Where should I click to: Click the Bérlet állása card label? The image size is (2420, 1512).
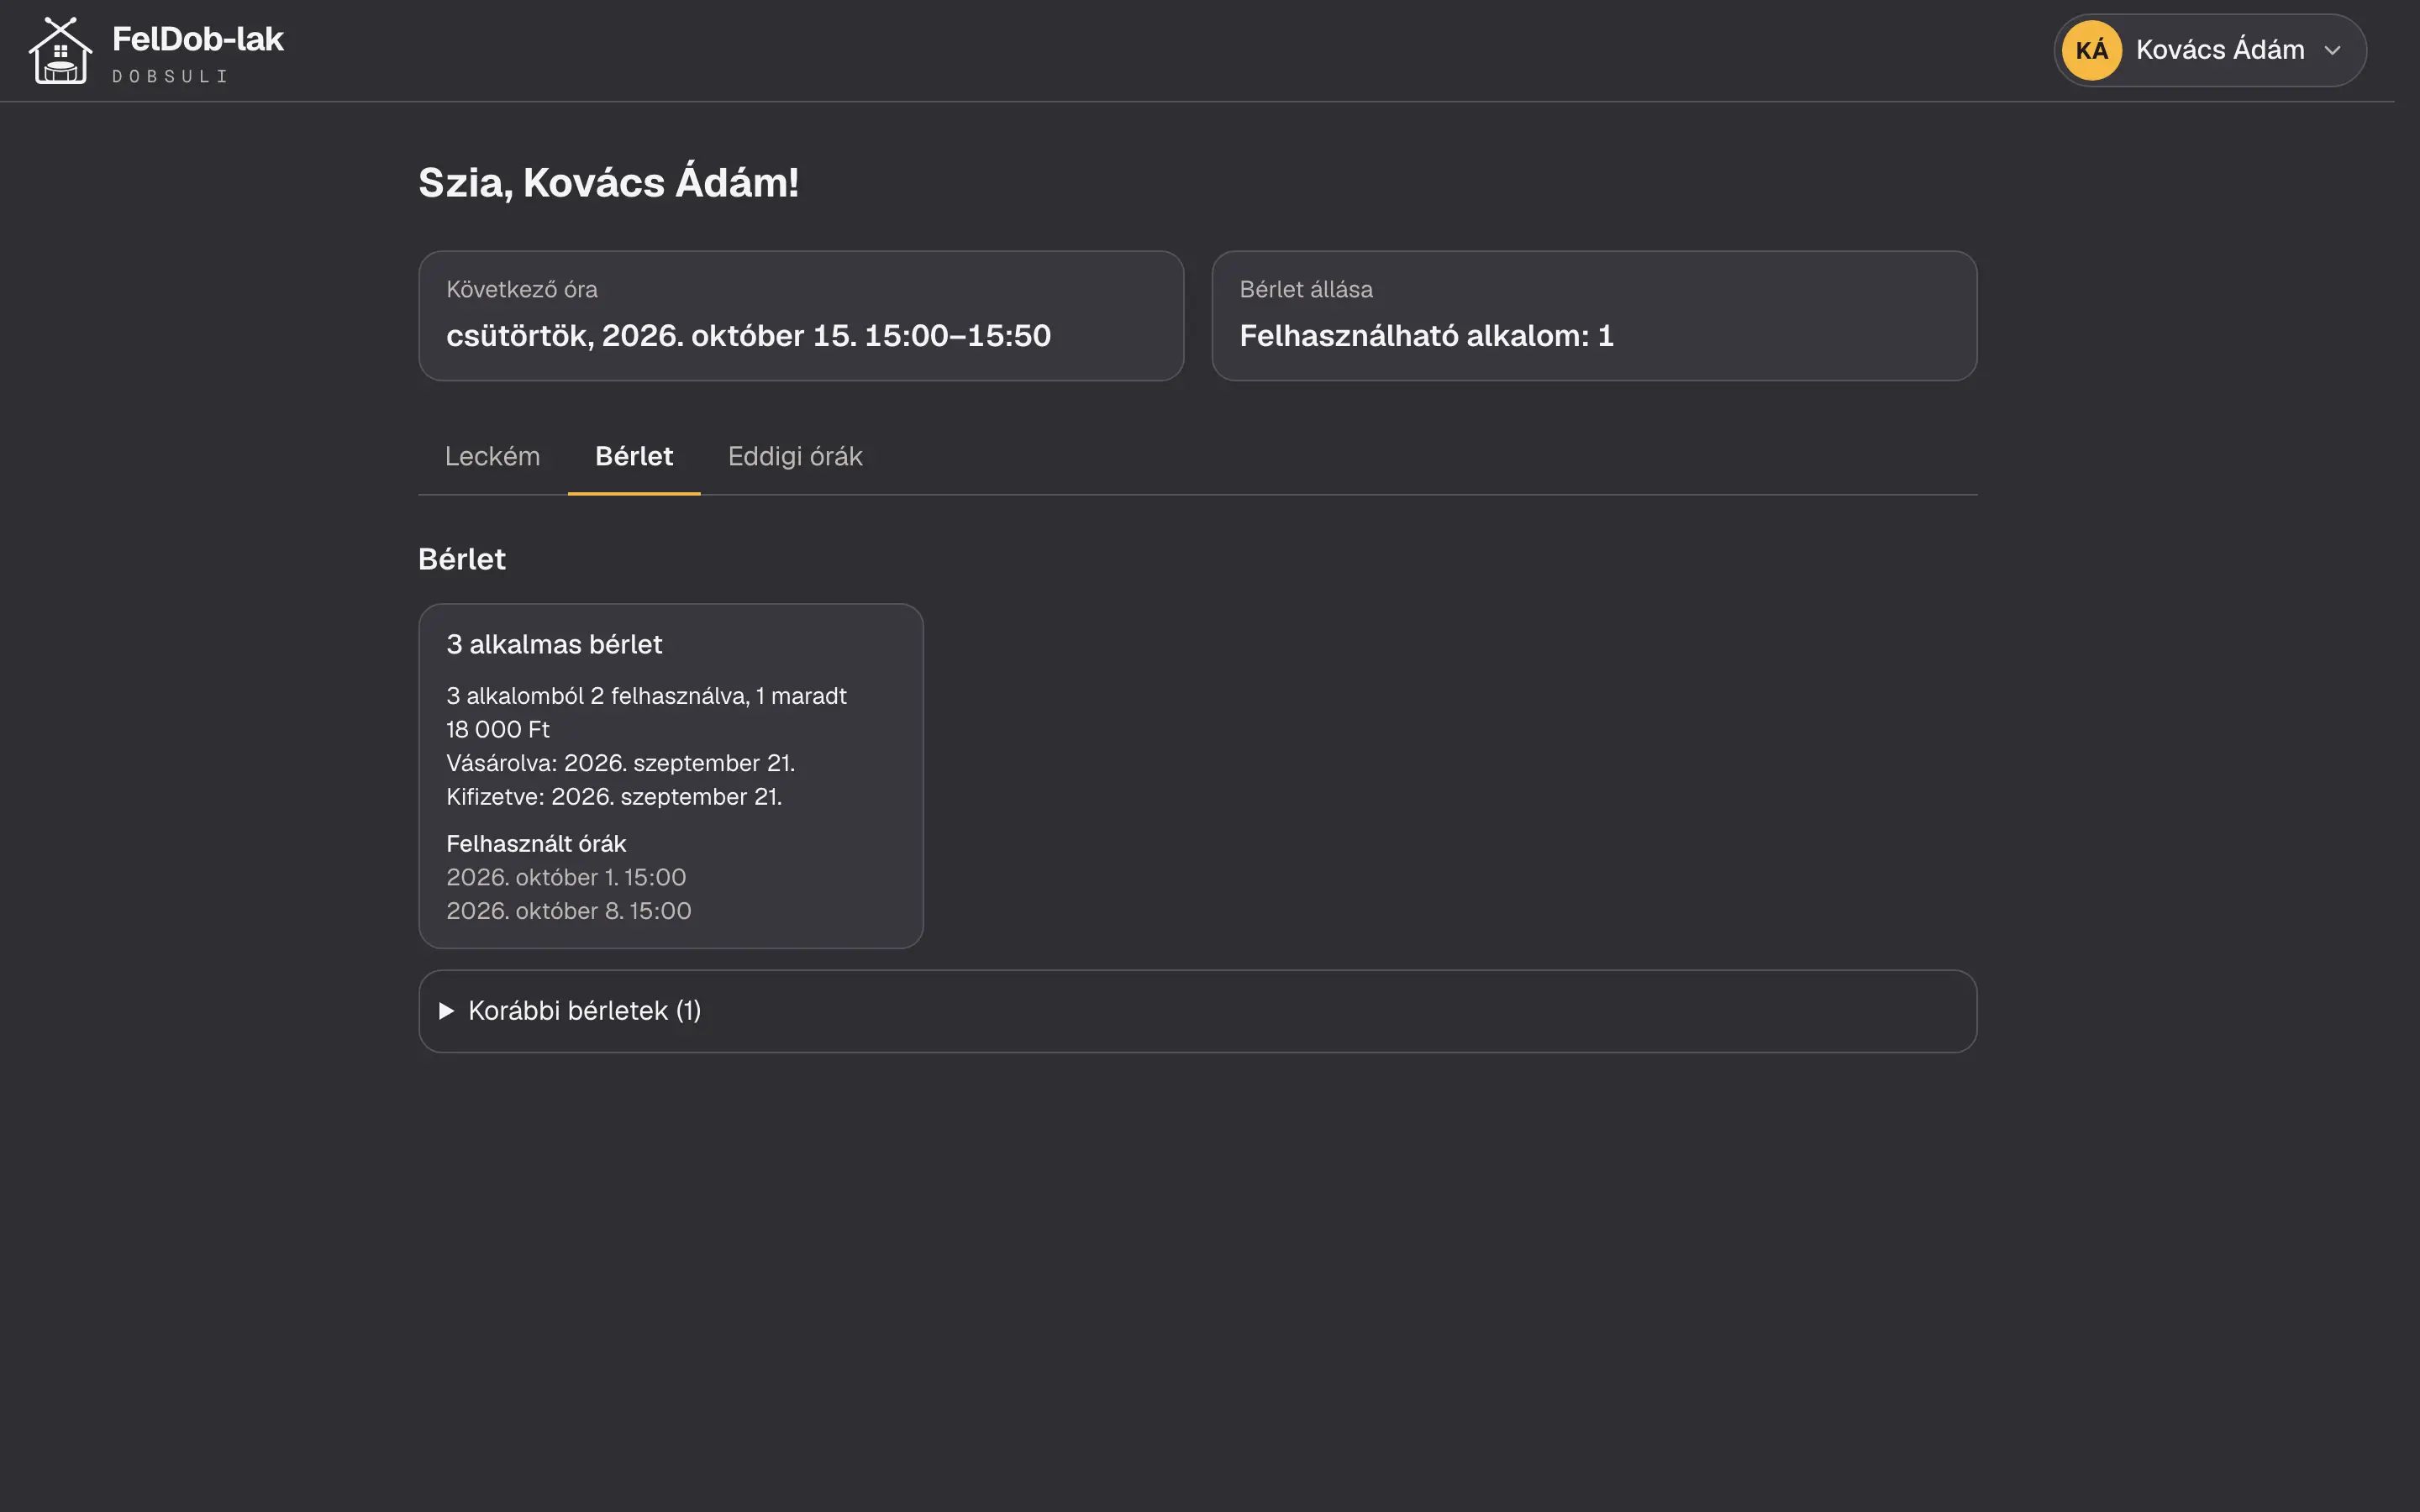click(x=1306, y=290)
